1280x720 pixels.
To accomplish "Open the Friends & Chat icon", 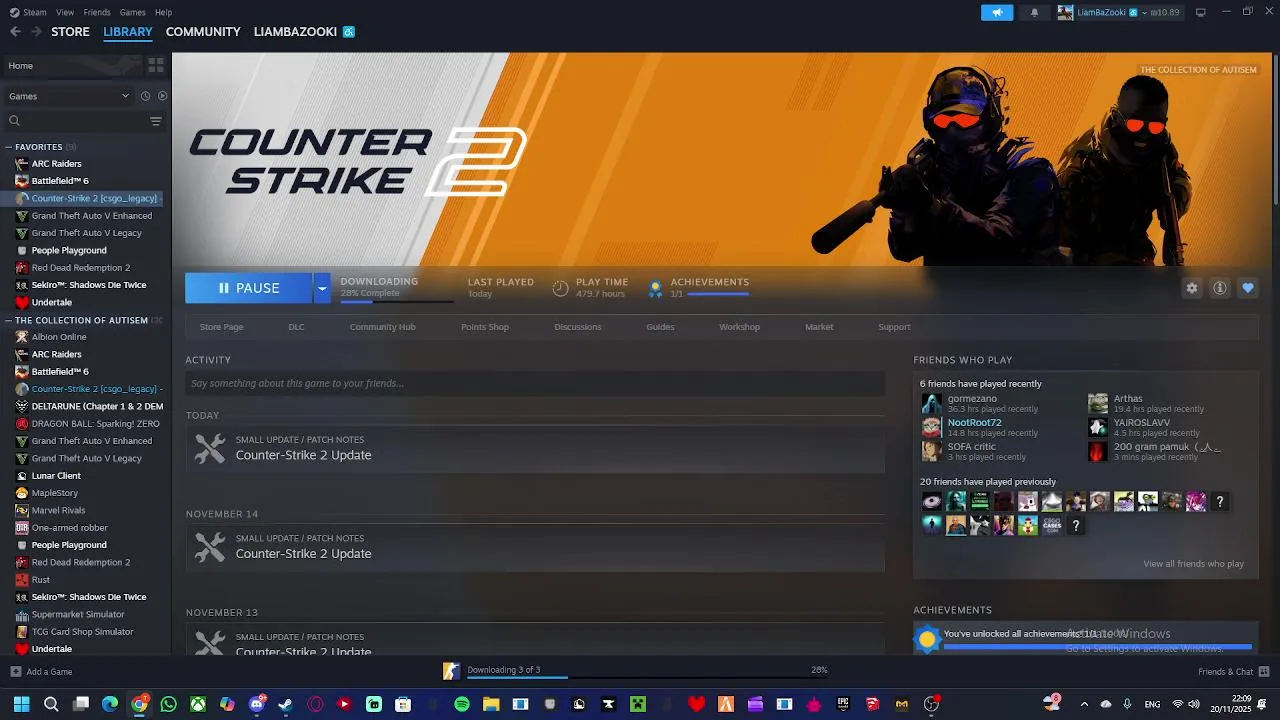I will point(1264,671).
